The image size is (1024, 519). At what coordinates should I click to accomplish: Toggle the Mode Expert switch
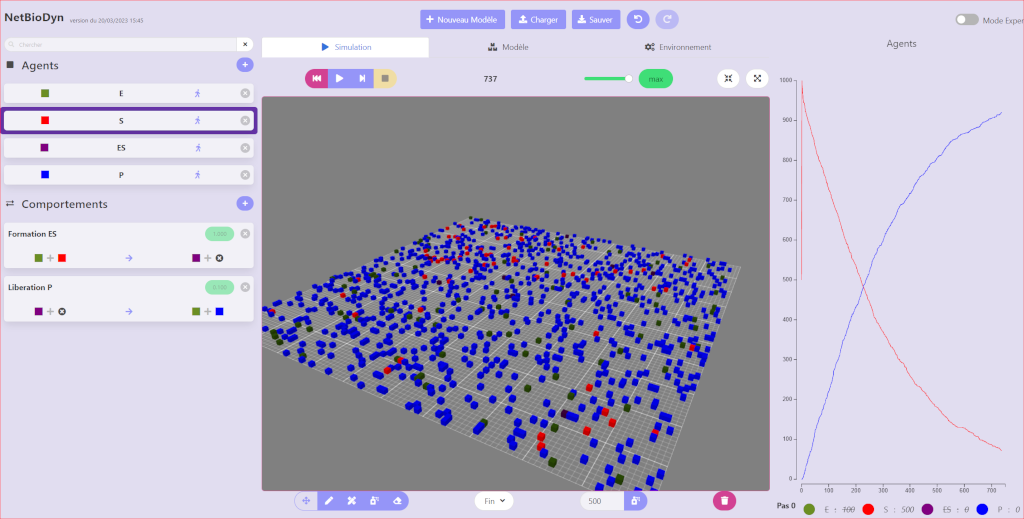(966, 20)
